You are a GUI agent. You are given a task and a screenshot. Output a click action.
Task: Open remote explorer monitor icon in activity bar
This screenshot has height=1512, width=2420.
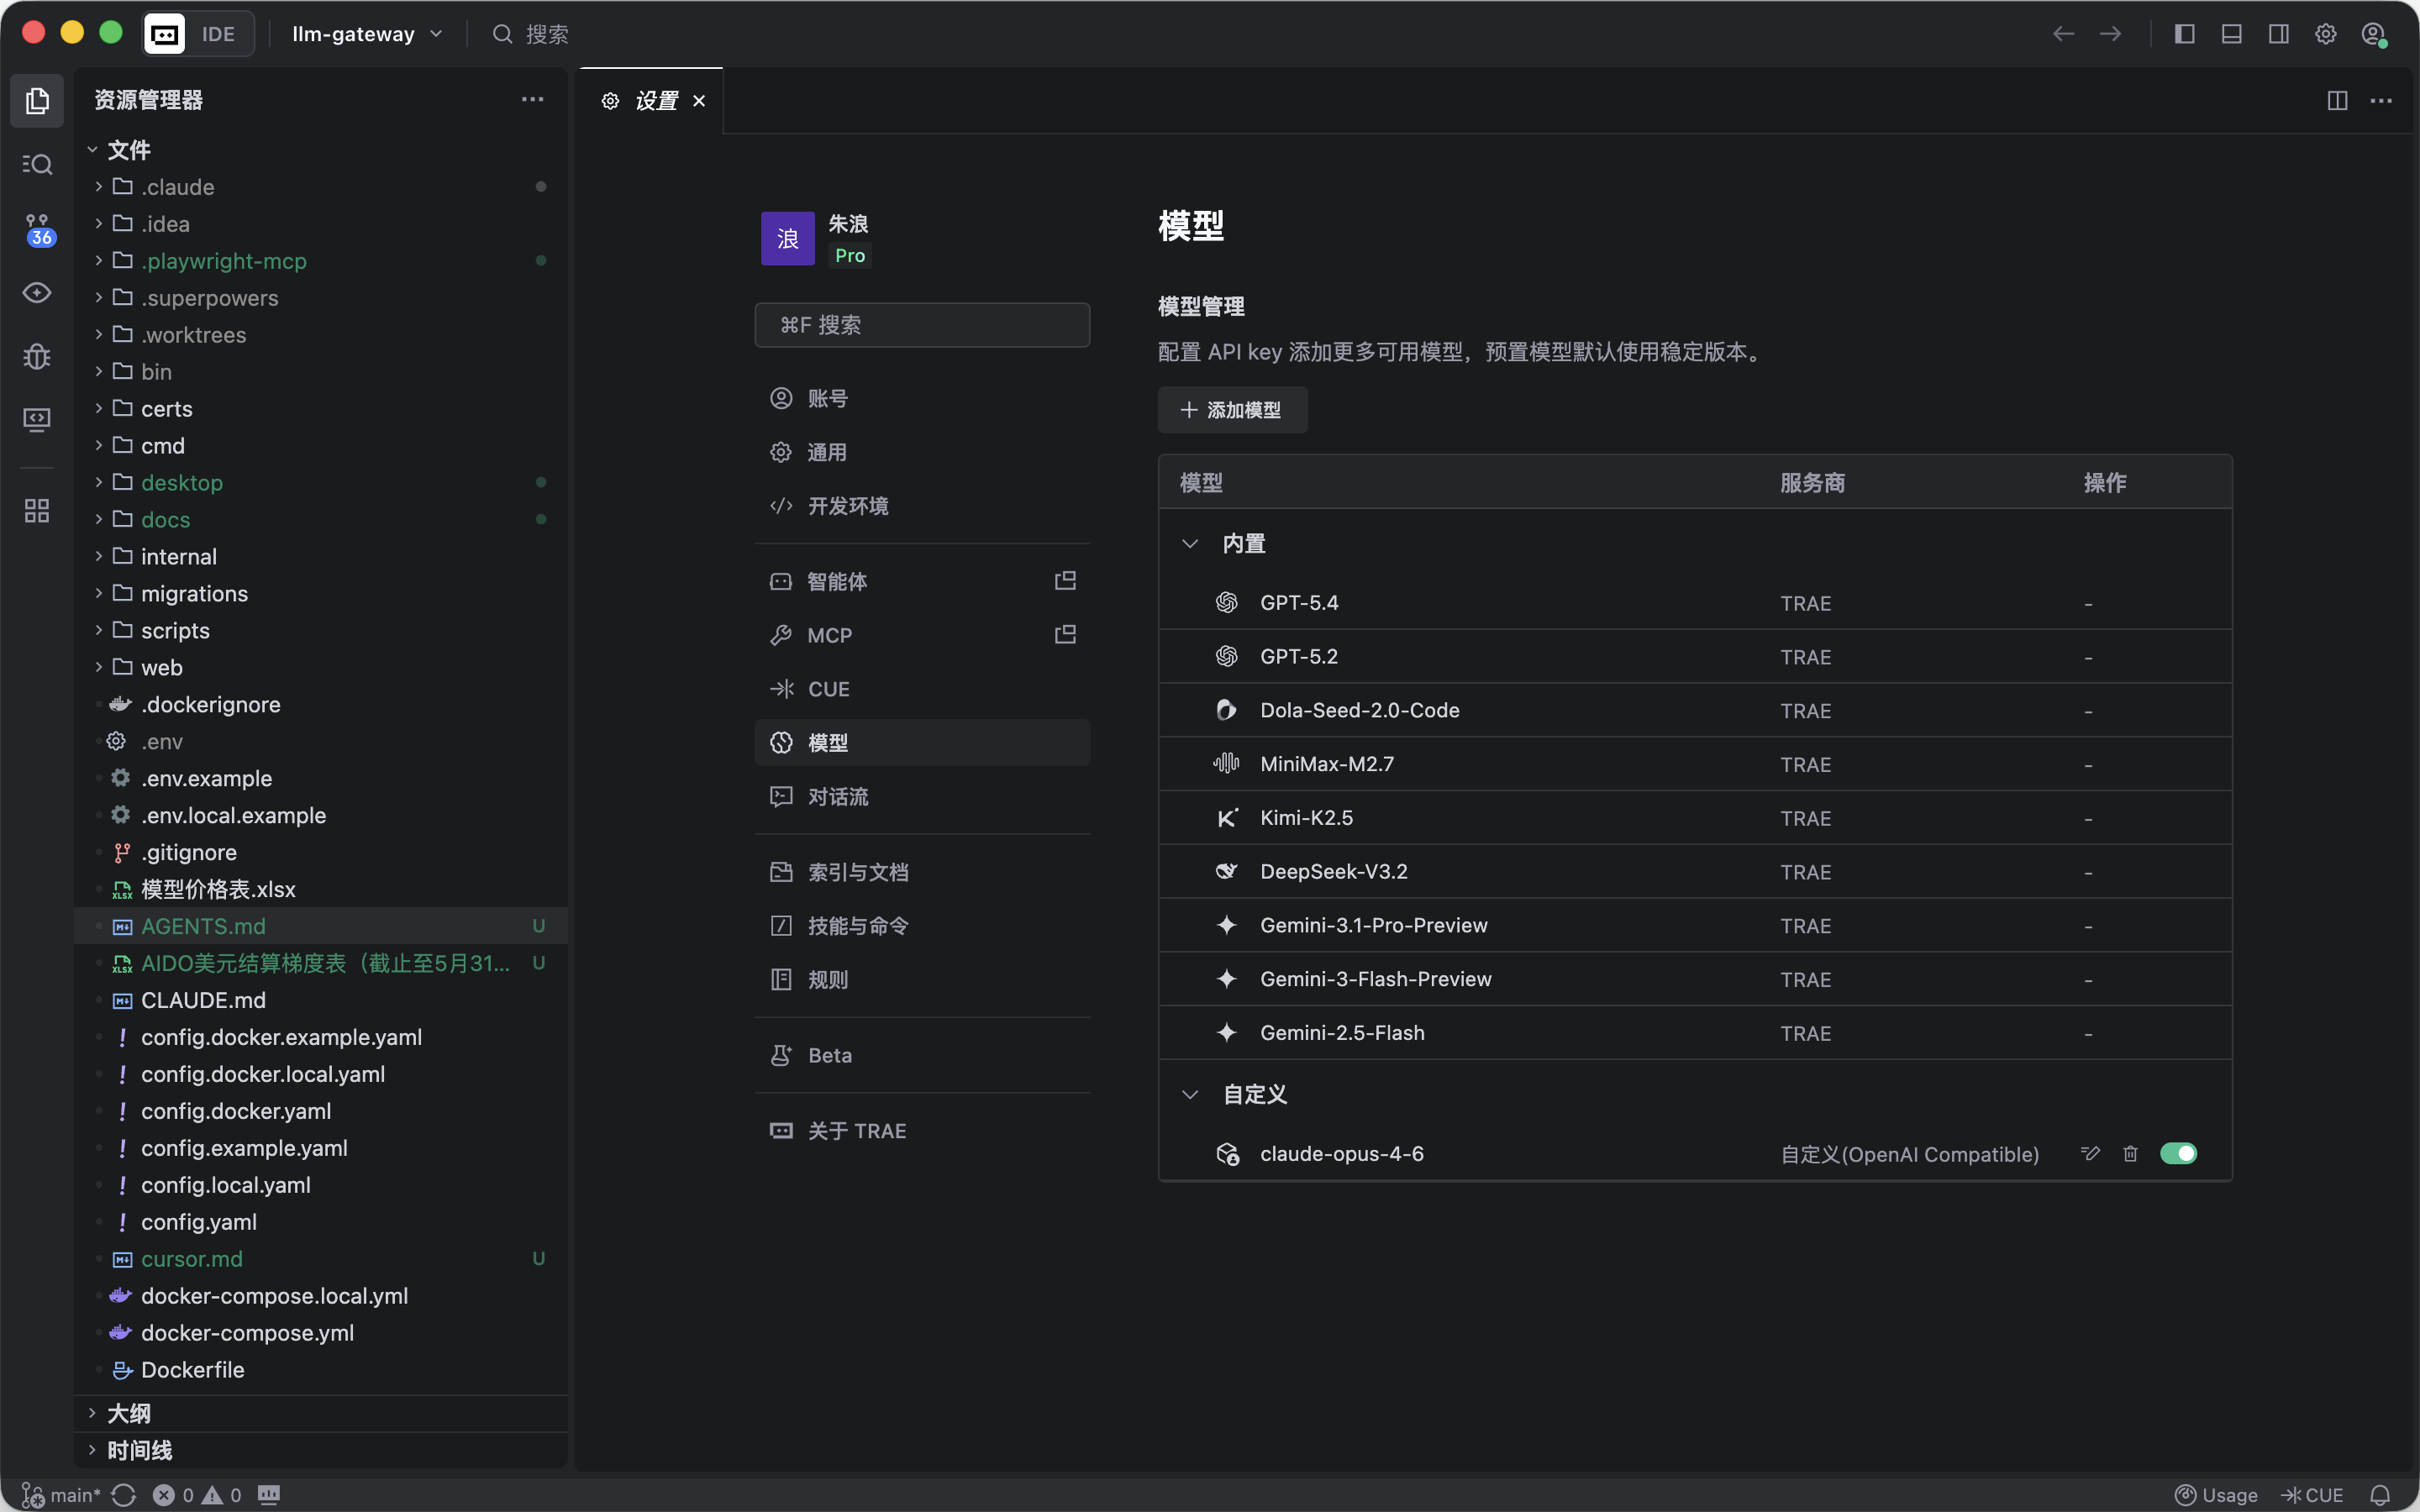tap(37, 419)
